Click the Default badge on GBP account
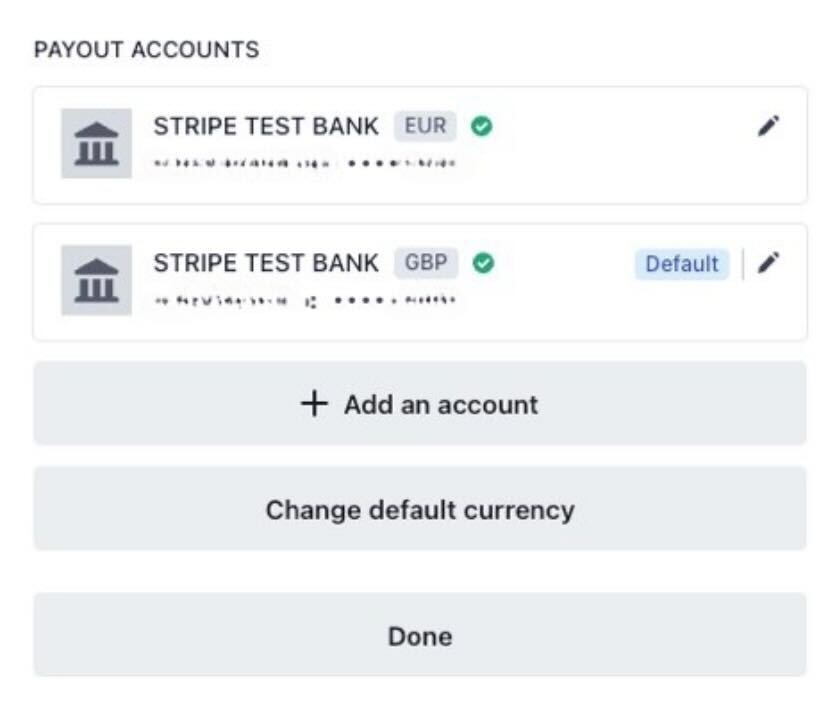The image size is (828, 706). point(681,264)
